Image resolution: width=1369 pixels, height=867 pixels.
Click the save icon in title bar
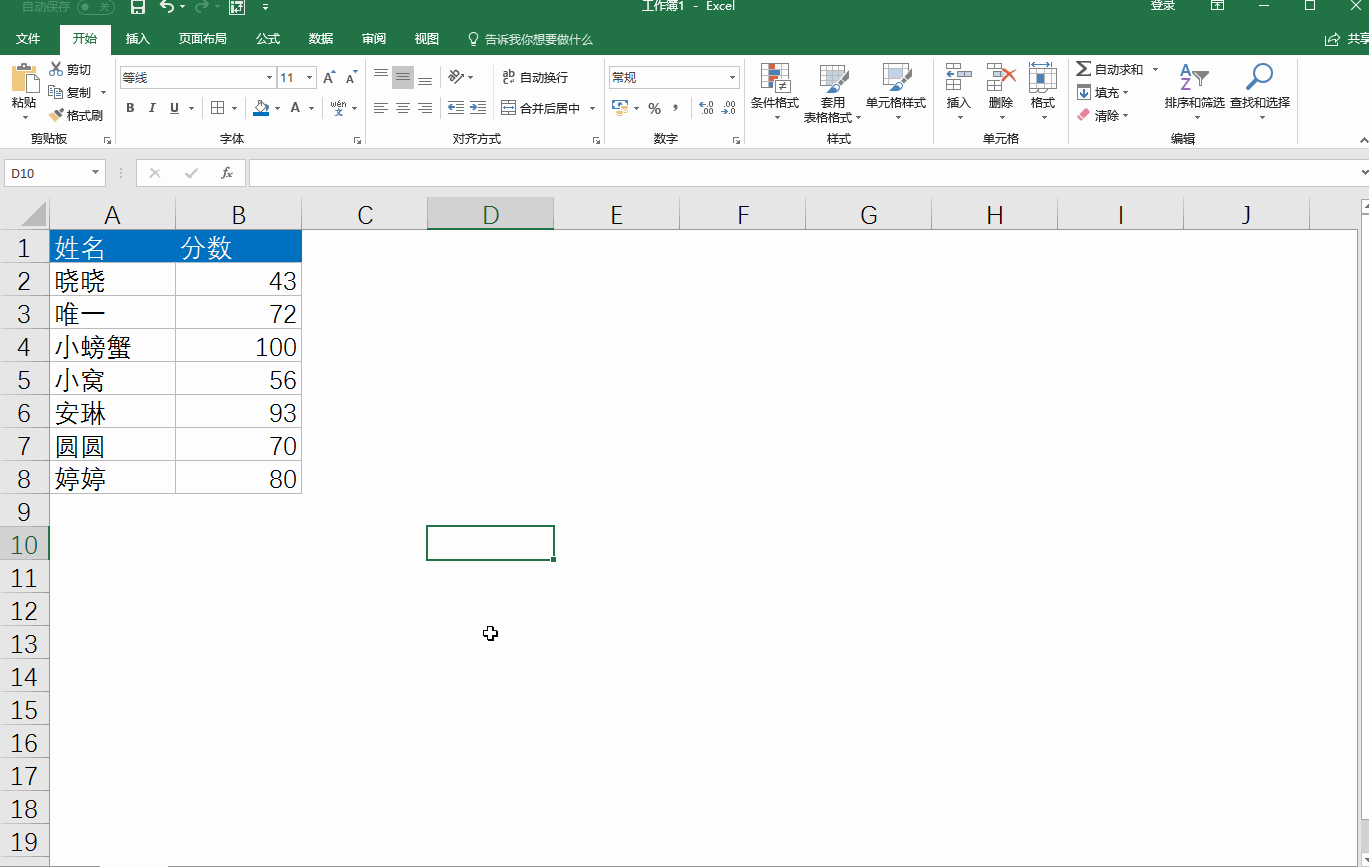[138, 7]
